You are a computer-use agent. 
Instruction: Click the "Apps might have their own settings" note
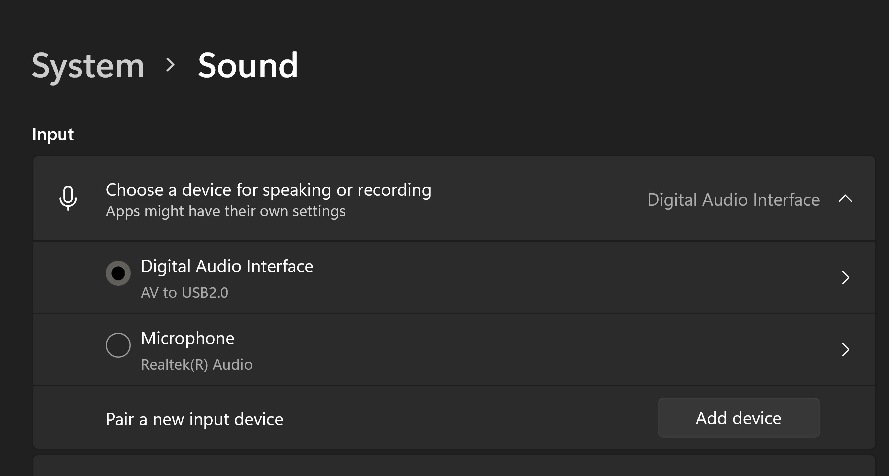click(226, 211)
